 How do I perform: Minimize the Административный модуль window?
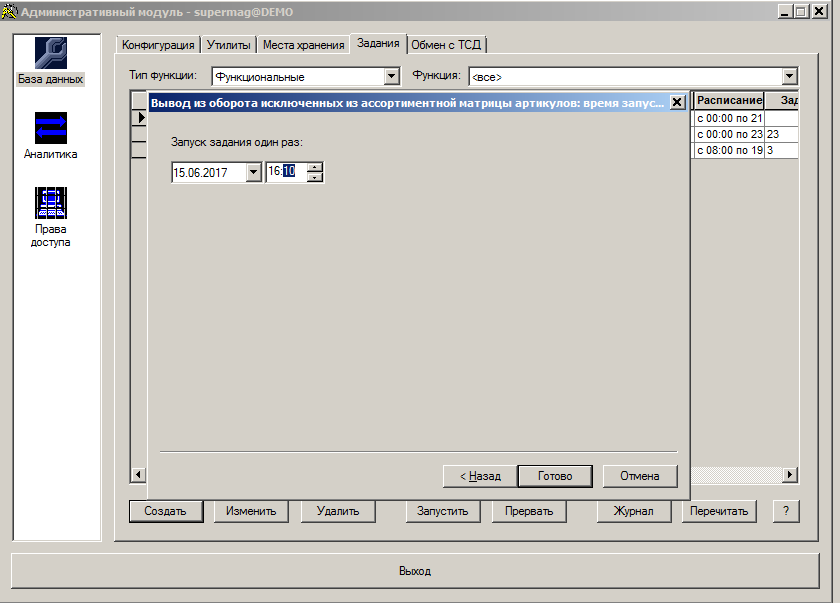(x=785, y=11)
